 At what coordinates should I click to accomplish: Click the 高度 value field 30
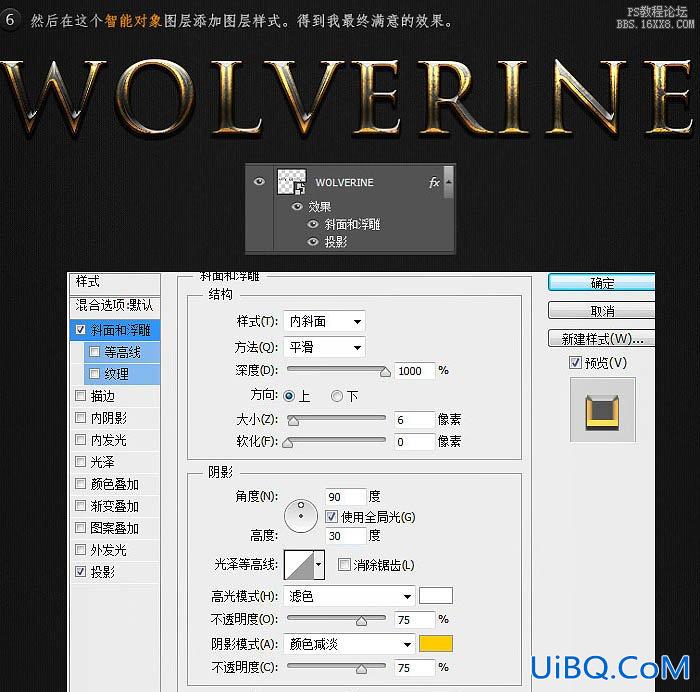(x=346, y=536)
